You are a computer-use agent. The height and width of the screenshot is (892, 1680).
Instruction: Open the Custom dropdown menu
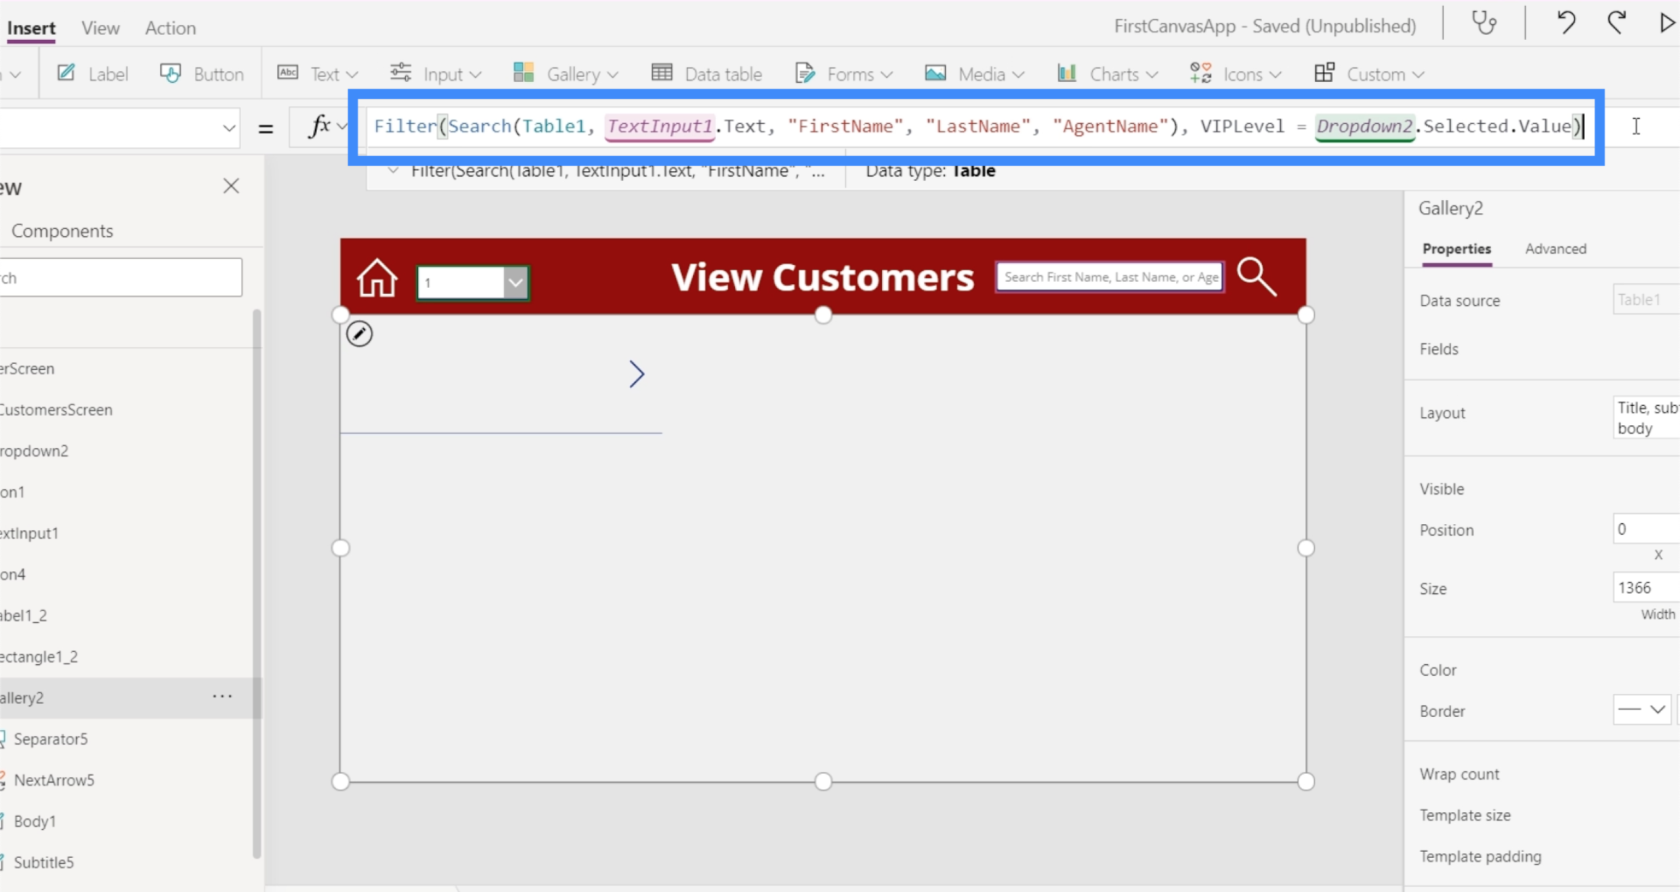click(x=1369, y=74)
